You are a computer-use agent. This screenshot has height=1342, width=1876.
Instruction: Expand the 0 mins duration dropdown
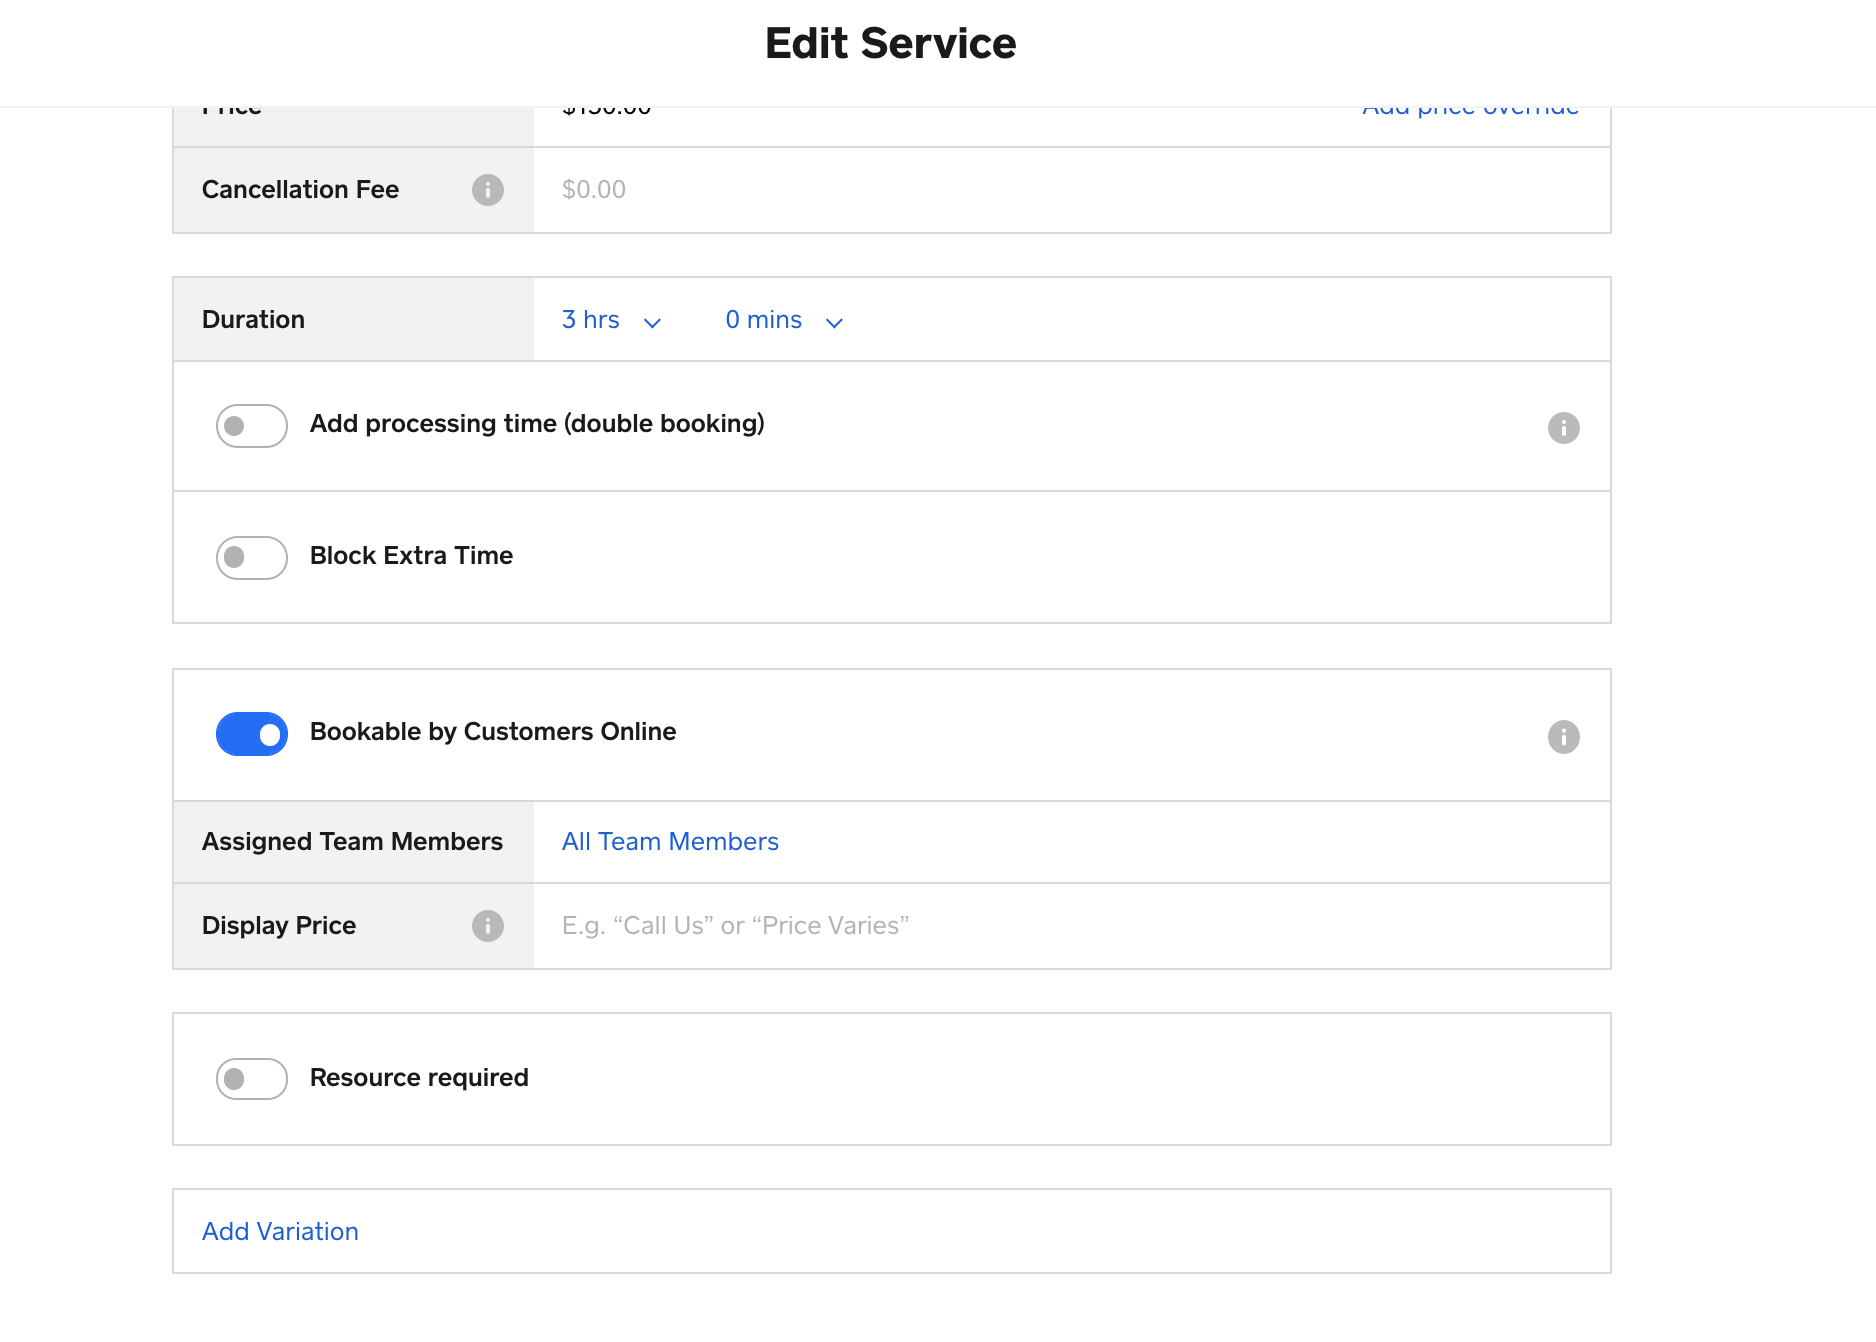[x=784, y=320]
